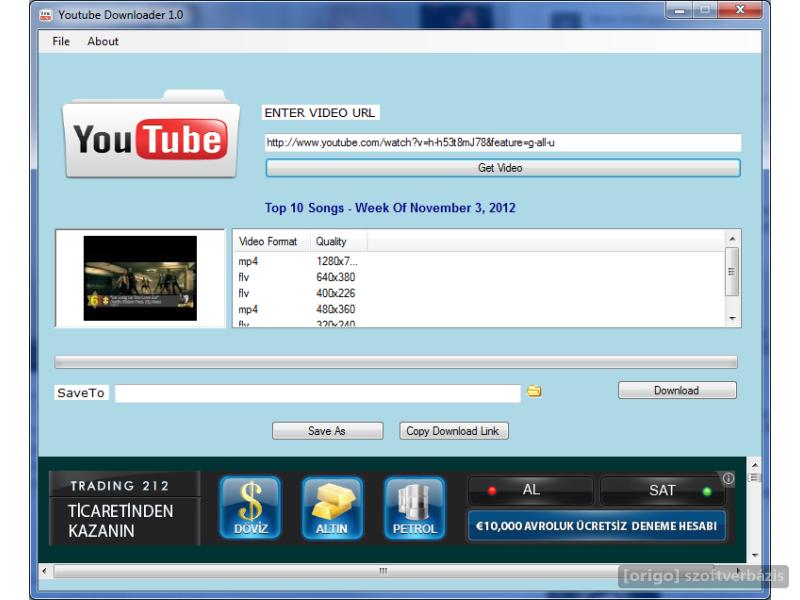Open the File menu
This screenshot has width=800, height=600.
tap(61, 41)
